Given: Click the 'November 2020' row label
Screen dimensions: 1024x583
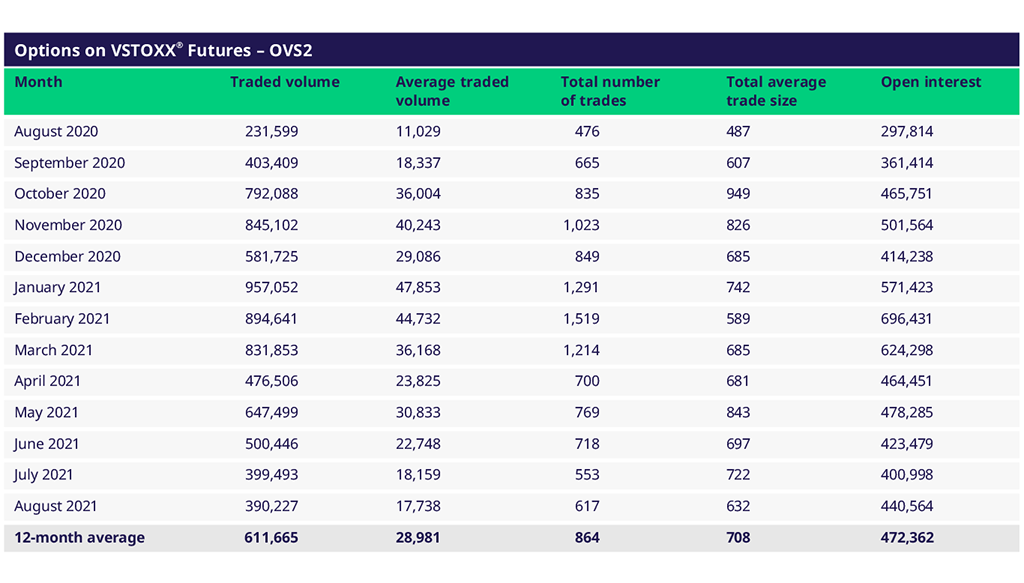Looking at the screenshot, I should click(x=68, y=225).
